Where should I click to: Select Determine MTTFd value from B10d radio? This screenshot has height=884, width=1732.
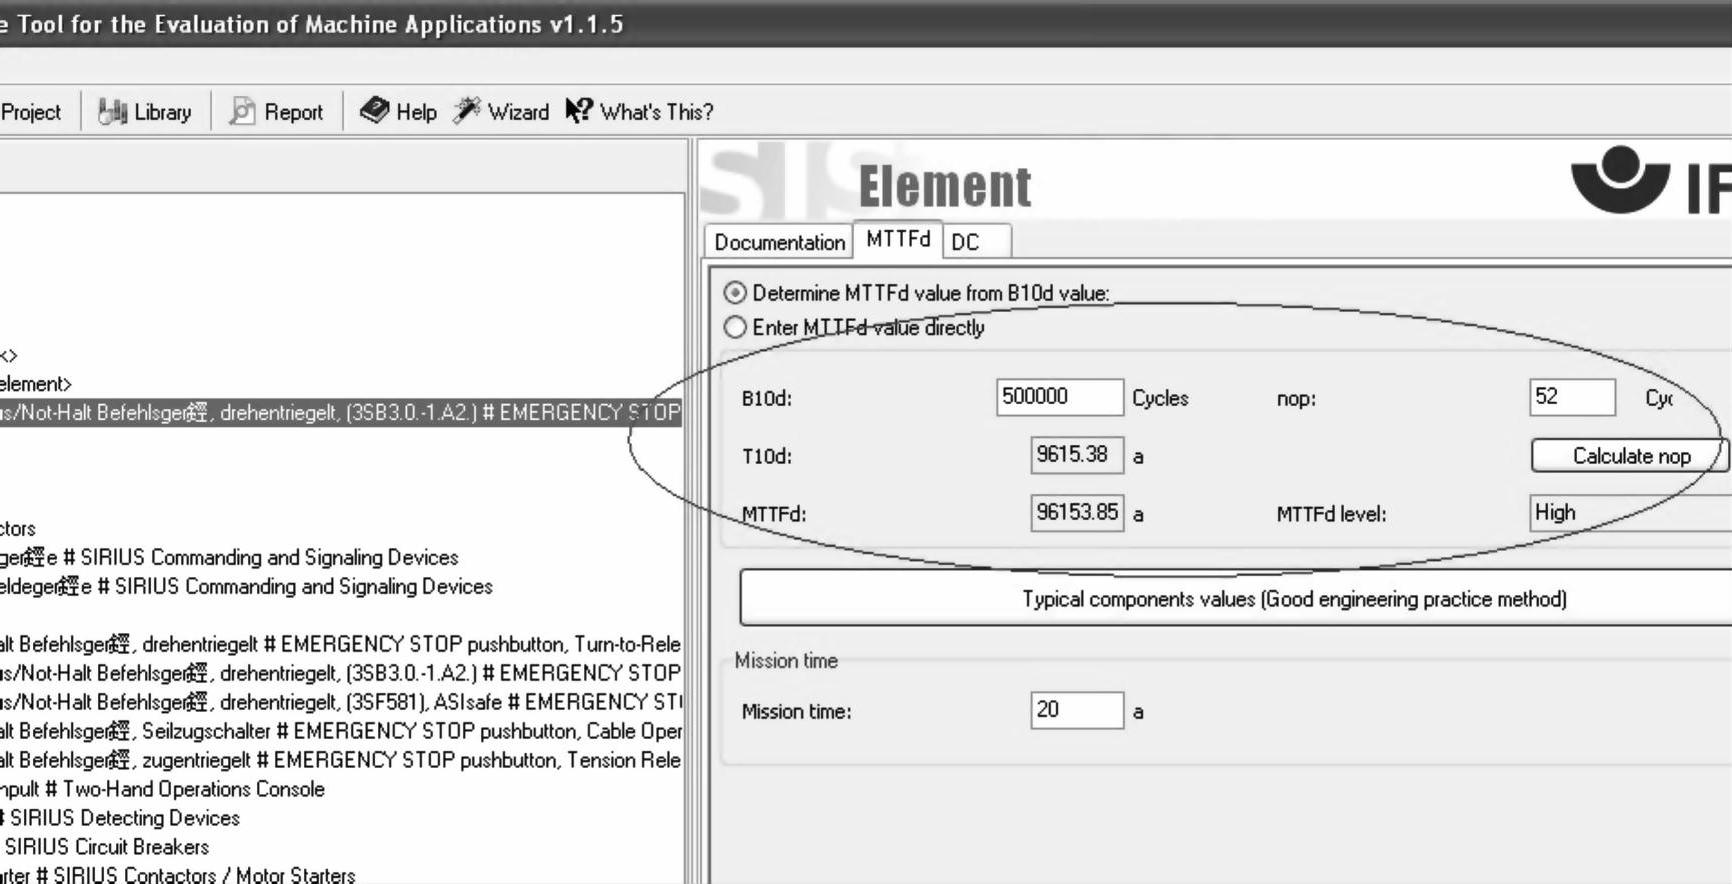(735, 293)
